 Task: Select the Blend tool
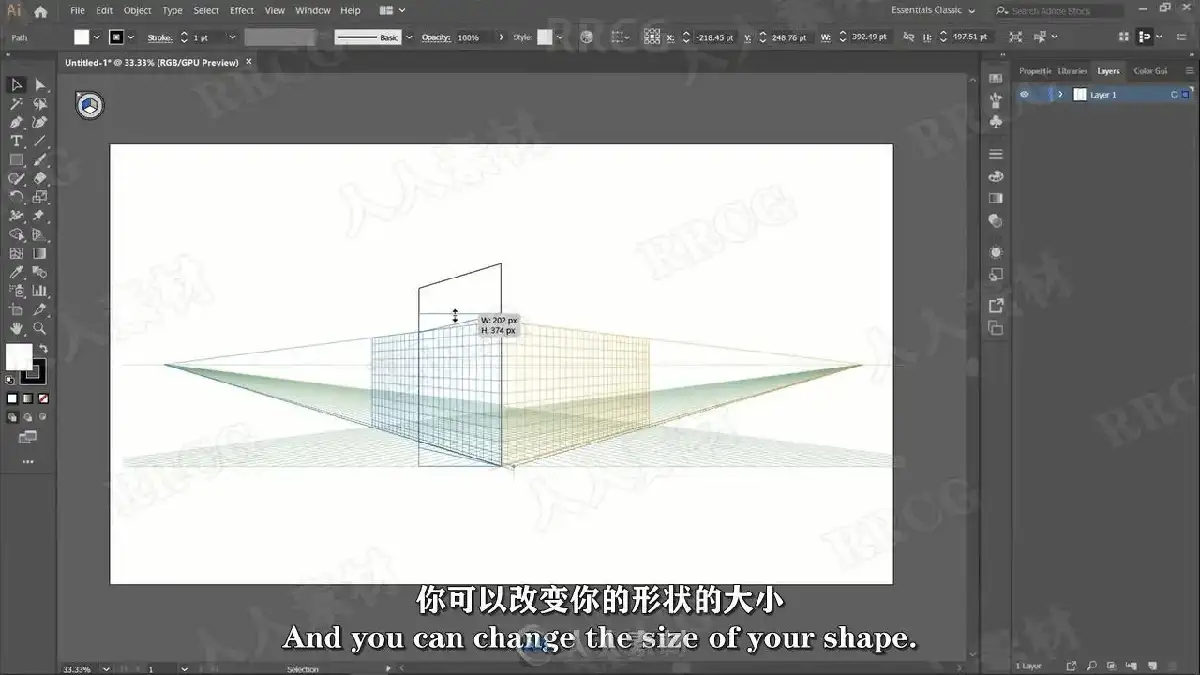(x=40, y=272)
